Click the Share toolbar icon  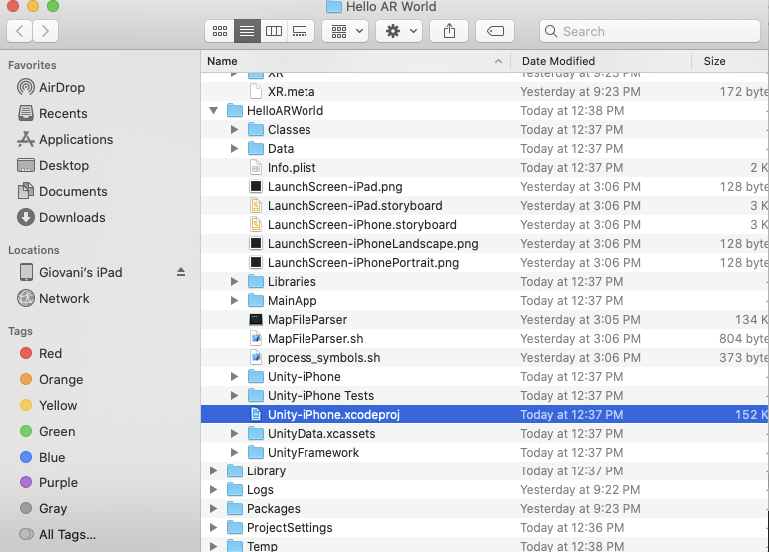click(449, 31)
